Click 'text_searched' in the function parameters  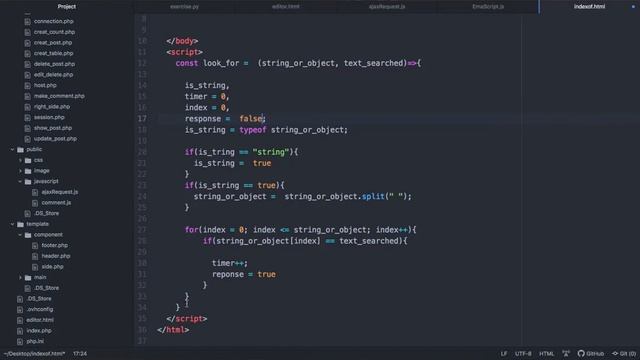pyautogui.click(x=373, y=63)
